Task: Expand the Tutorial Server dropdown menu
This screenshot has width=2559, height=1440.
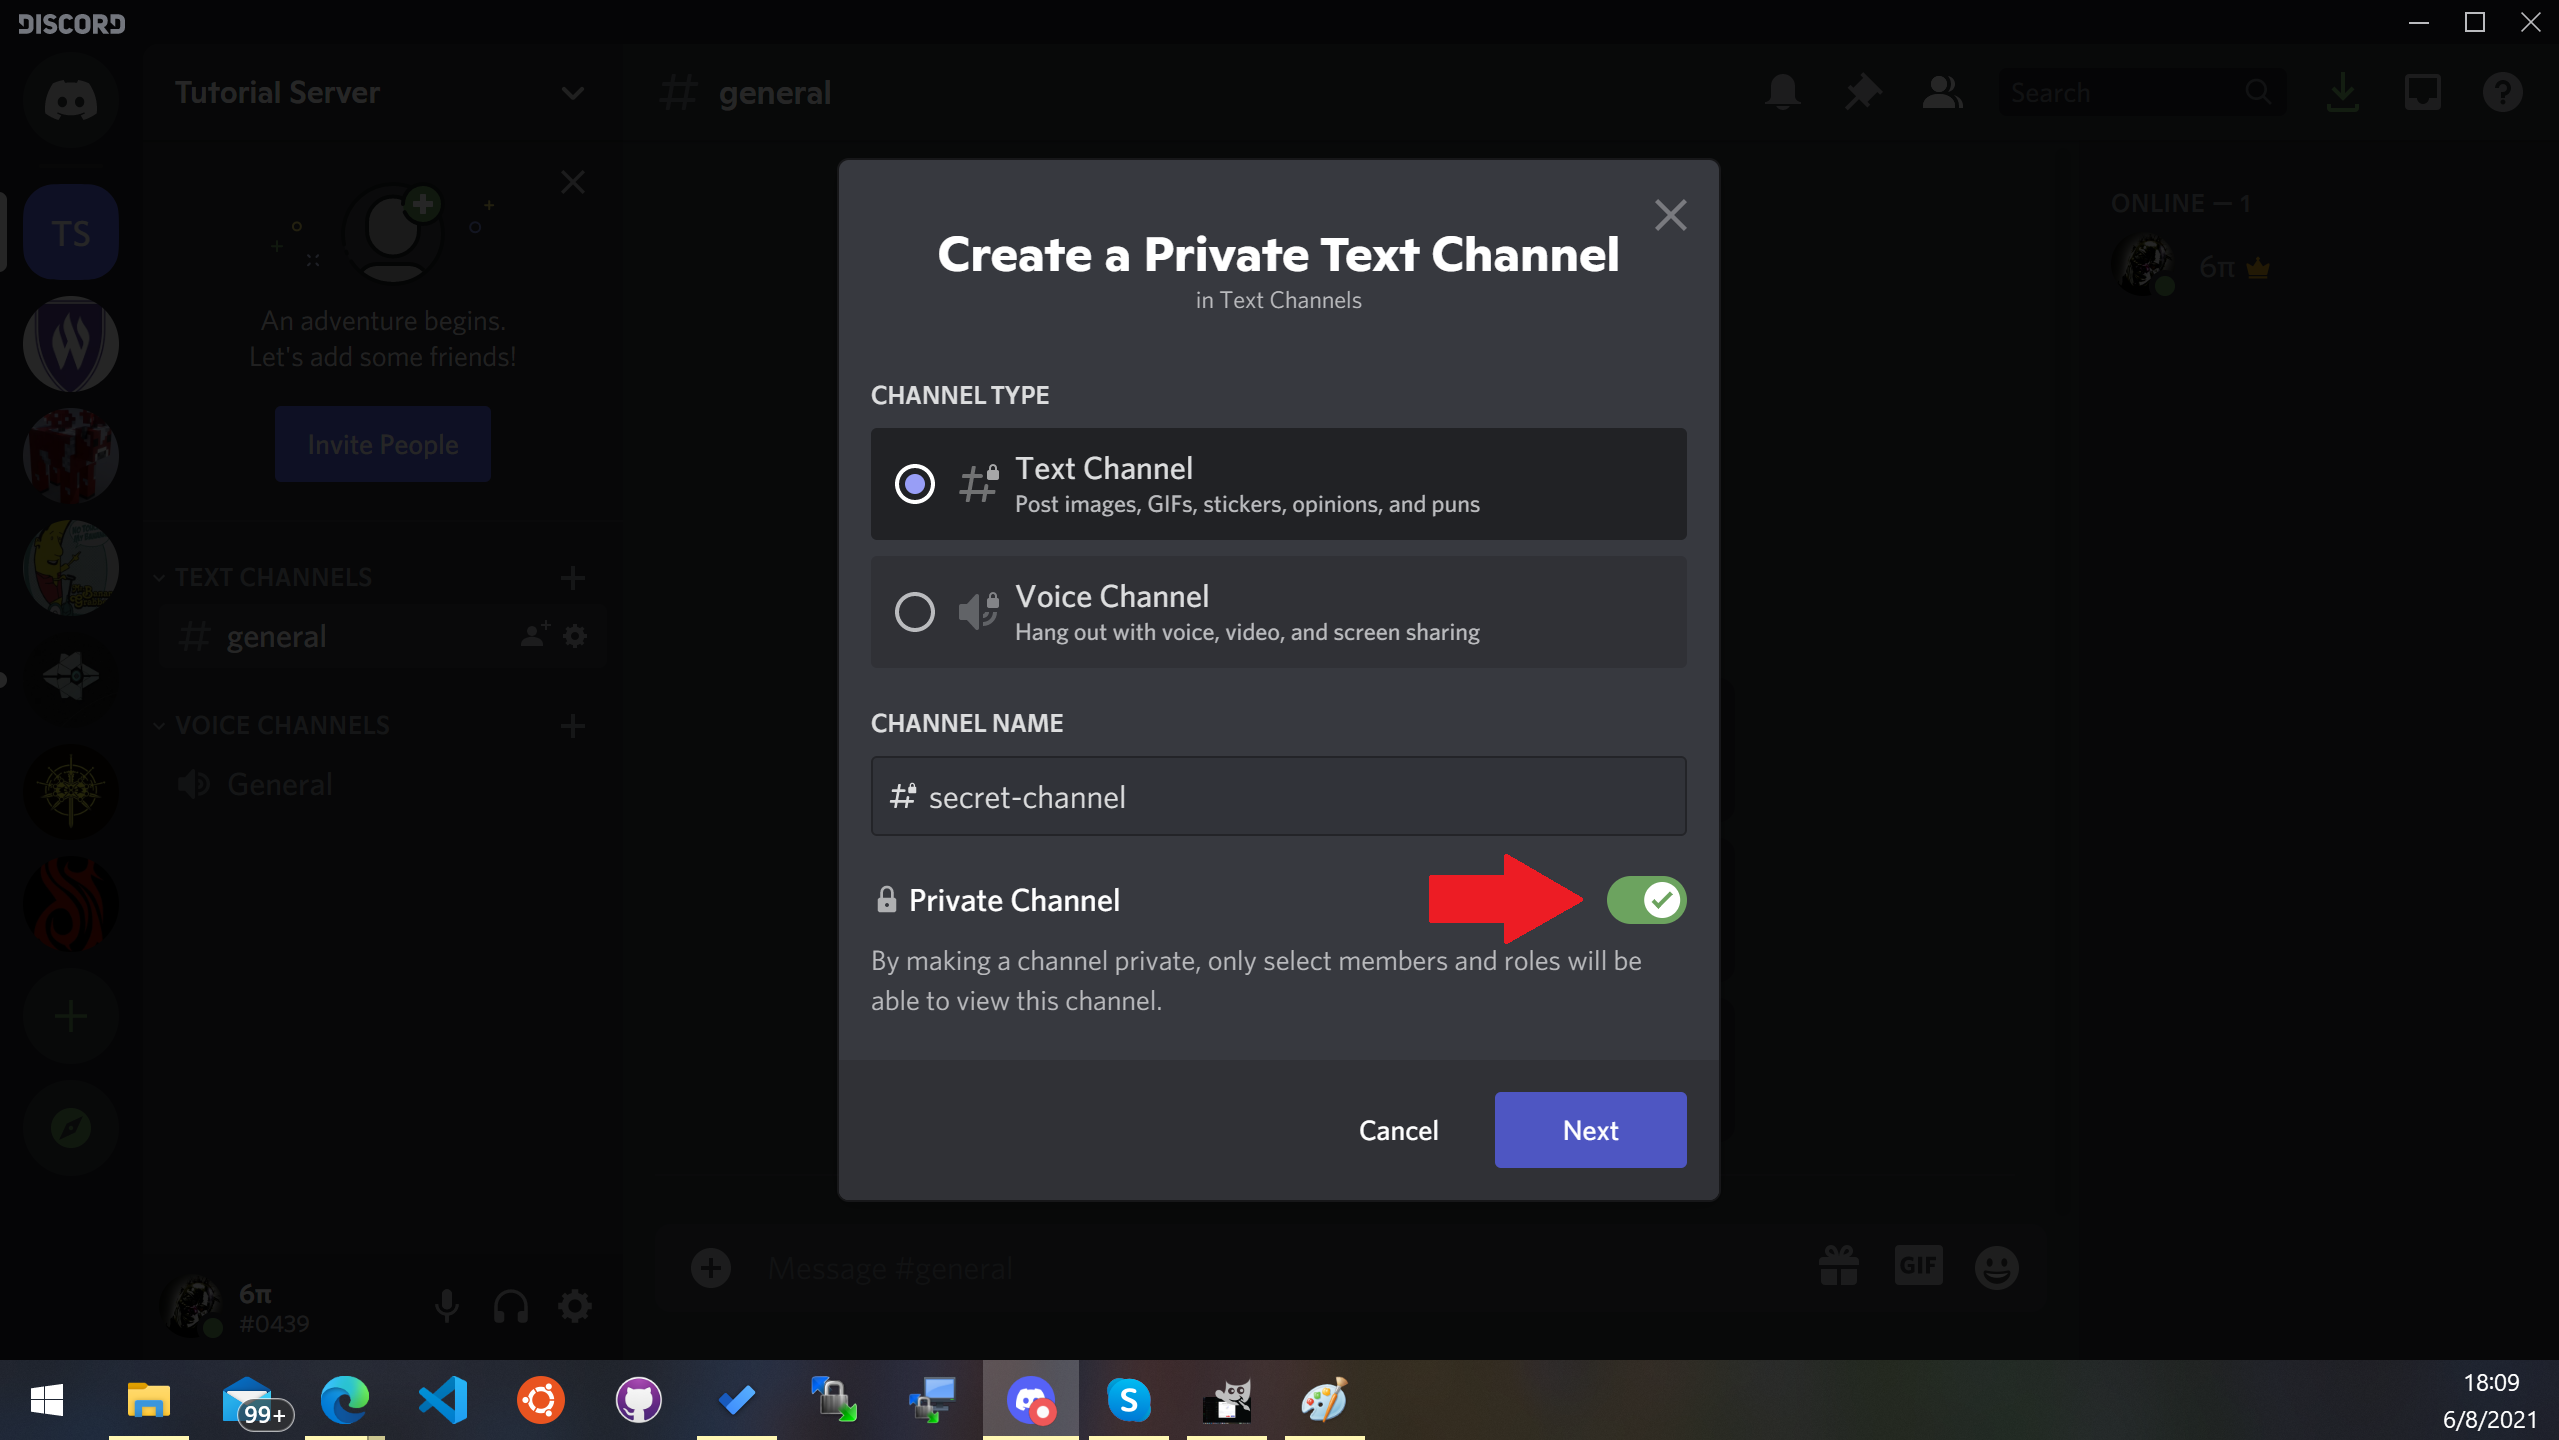Action: pyautogui.click(x=572, y=93)
